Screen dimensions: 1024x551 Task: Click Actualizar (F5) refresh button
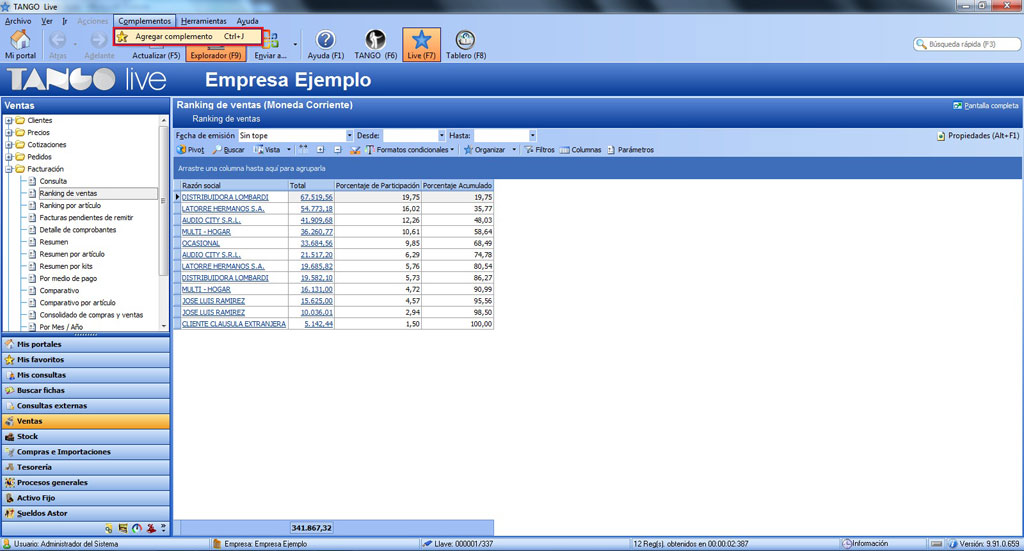click(156, 55)
